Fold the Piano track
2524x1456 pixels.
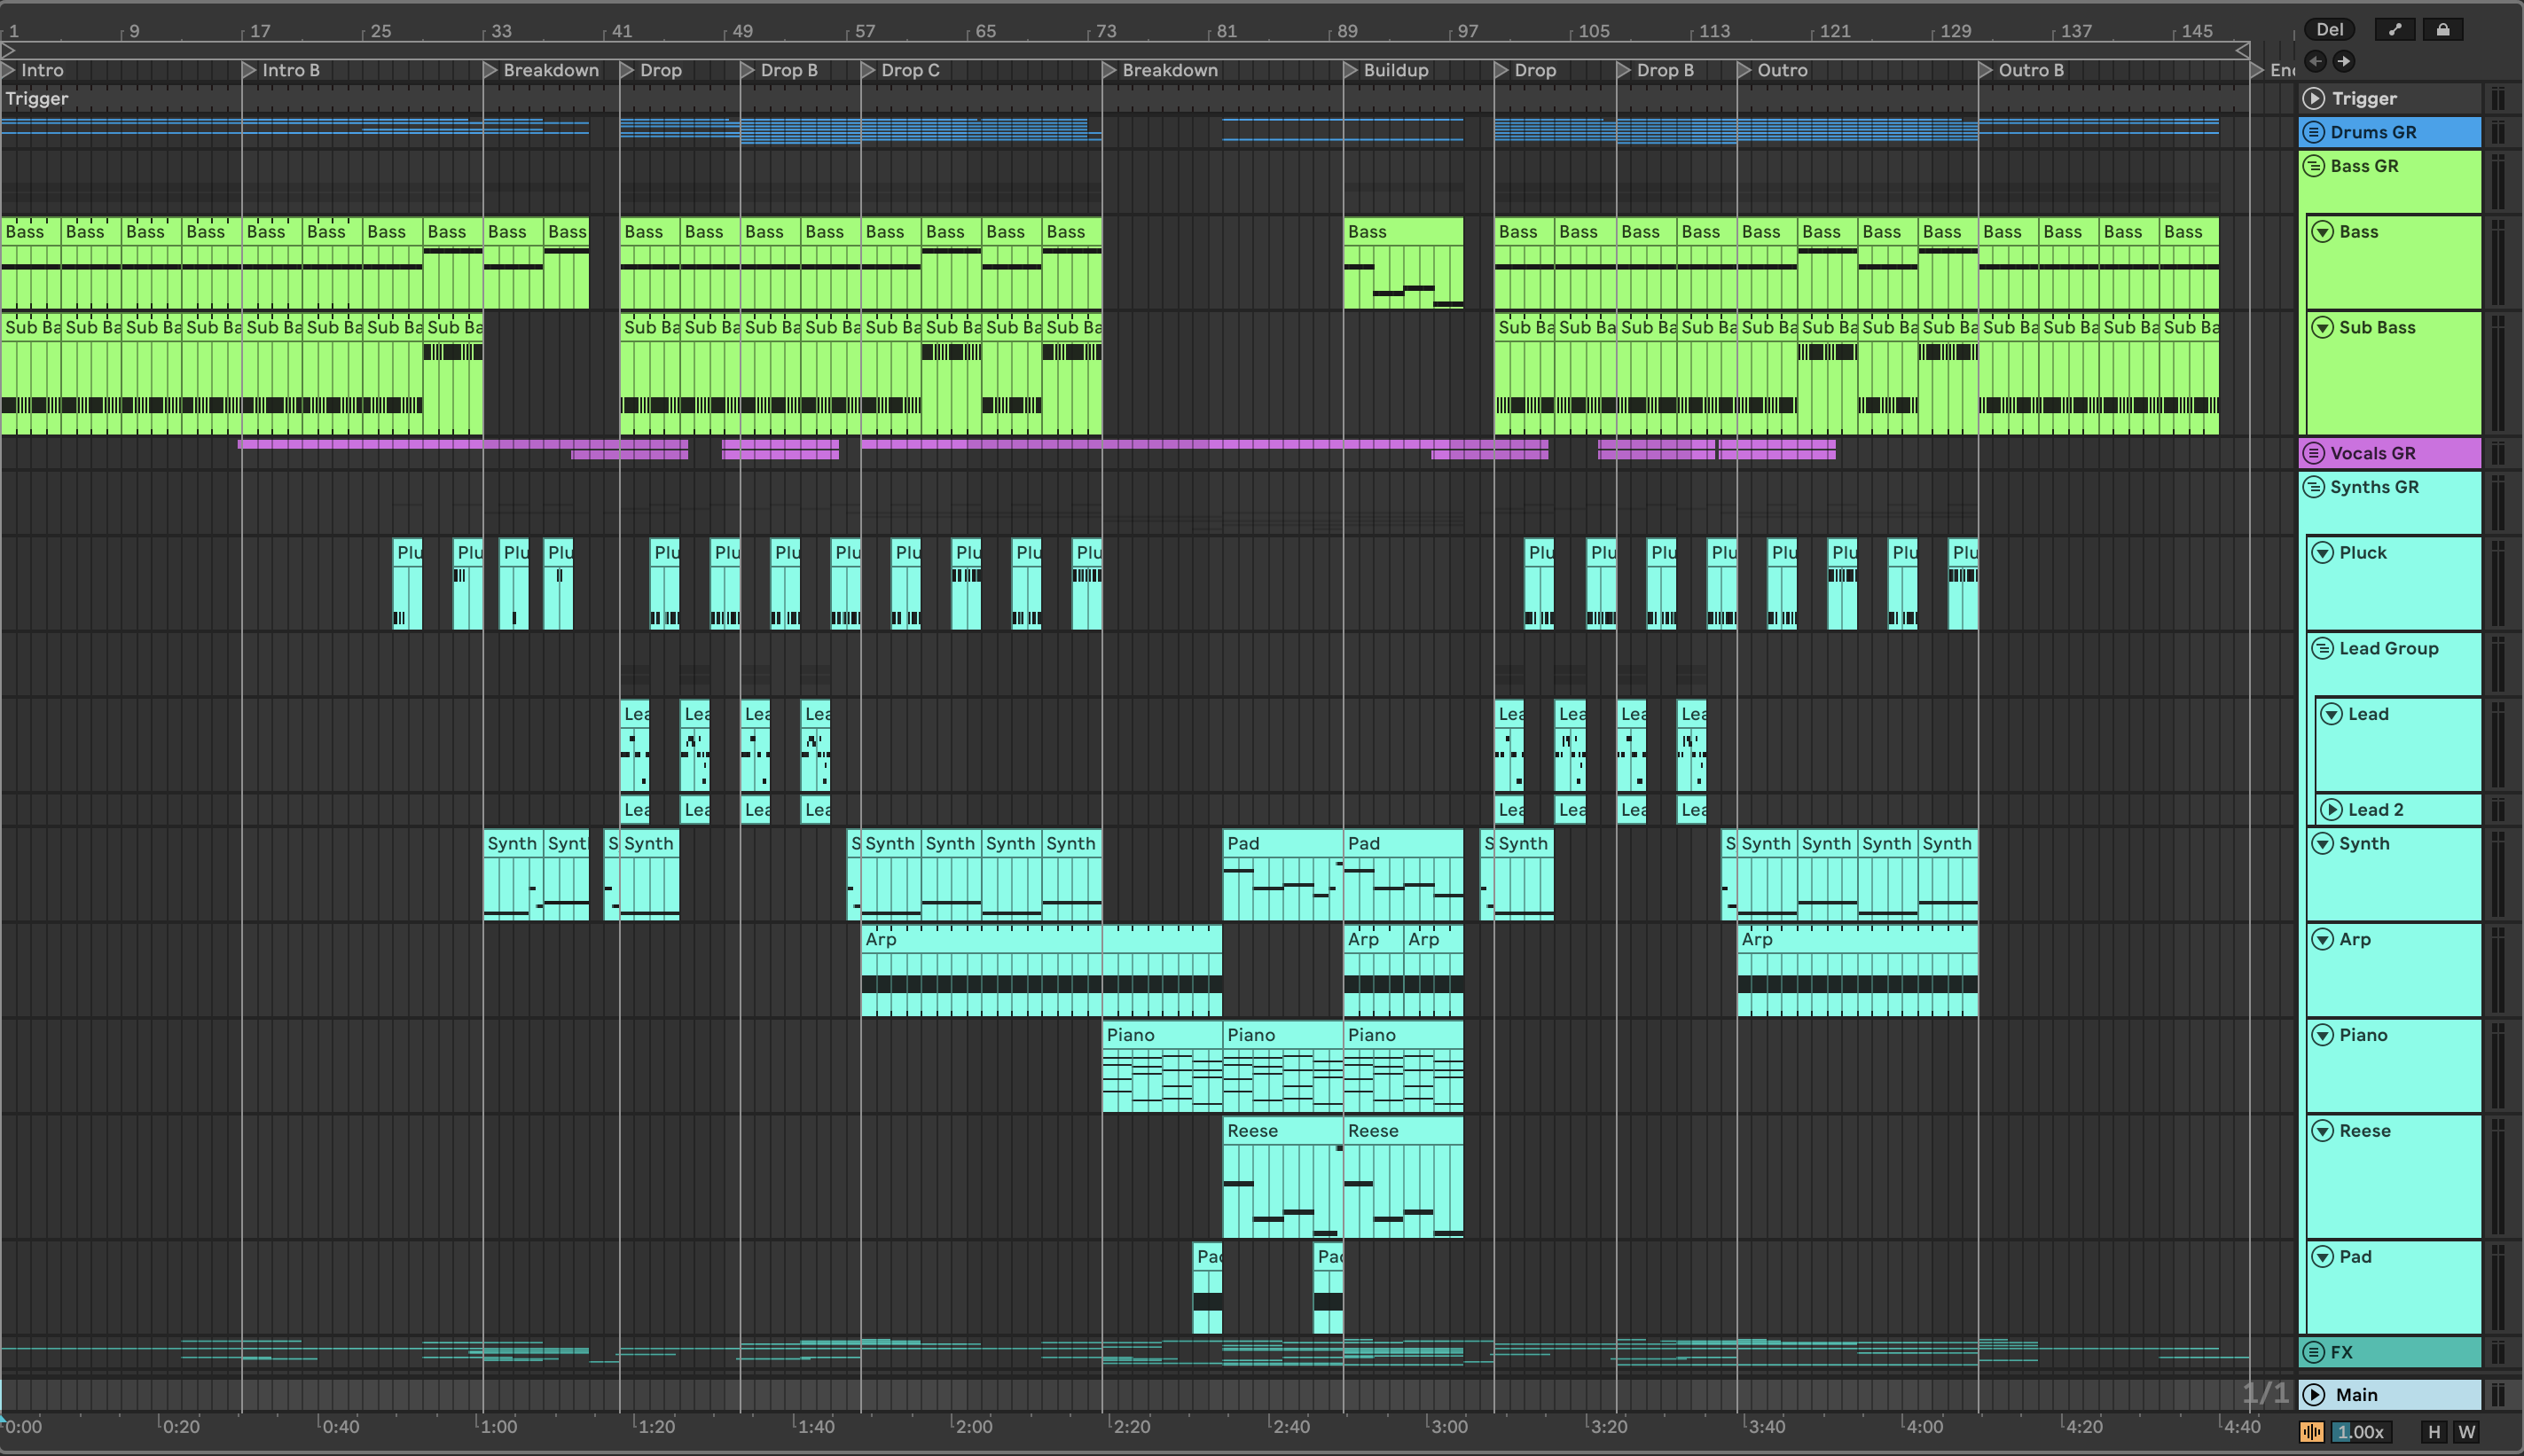(2322, 1035)
